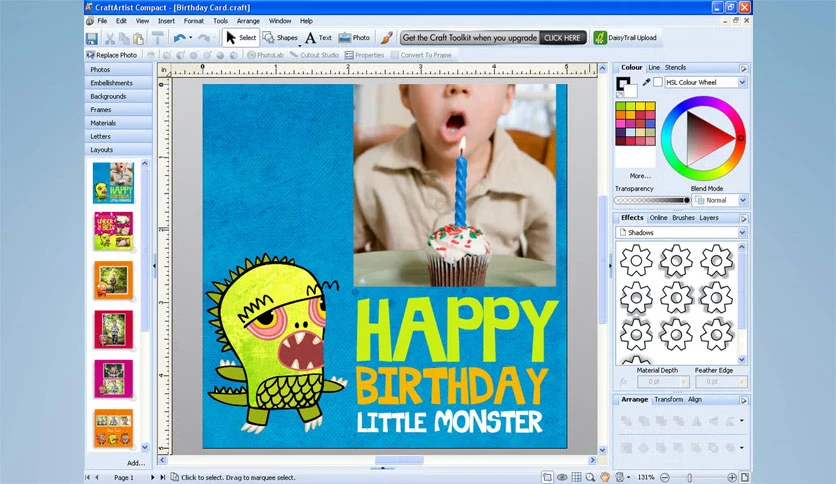This screenshot has width=836, height=484.
Task: Open the Insert menu
Action: point(166,21)
